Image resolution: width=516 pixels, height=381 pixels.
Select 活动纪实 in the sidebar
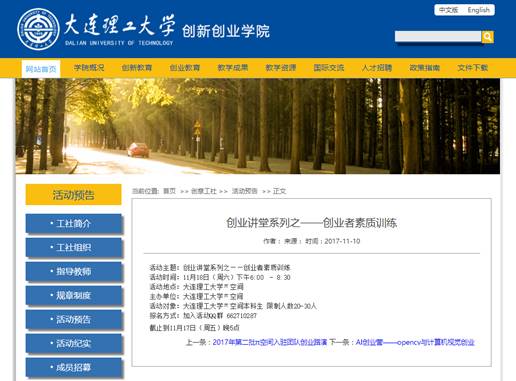(x=74, y=344)
